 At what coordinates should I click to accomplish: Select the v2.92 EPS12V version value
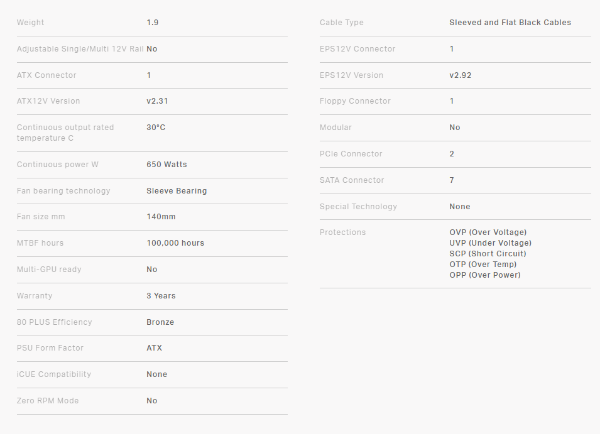pos(461,75)
